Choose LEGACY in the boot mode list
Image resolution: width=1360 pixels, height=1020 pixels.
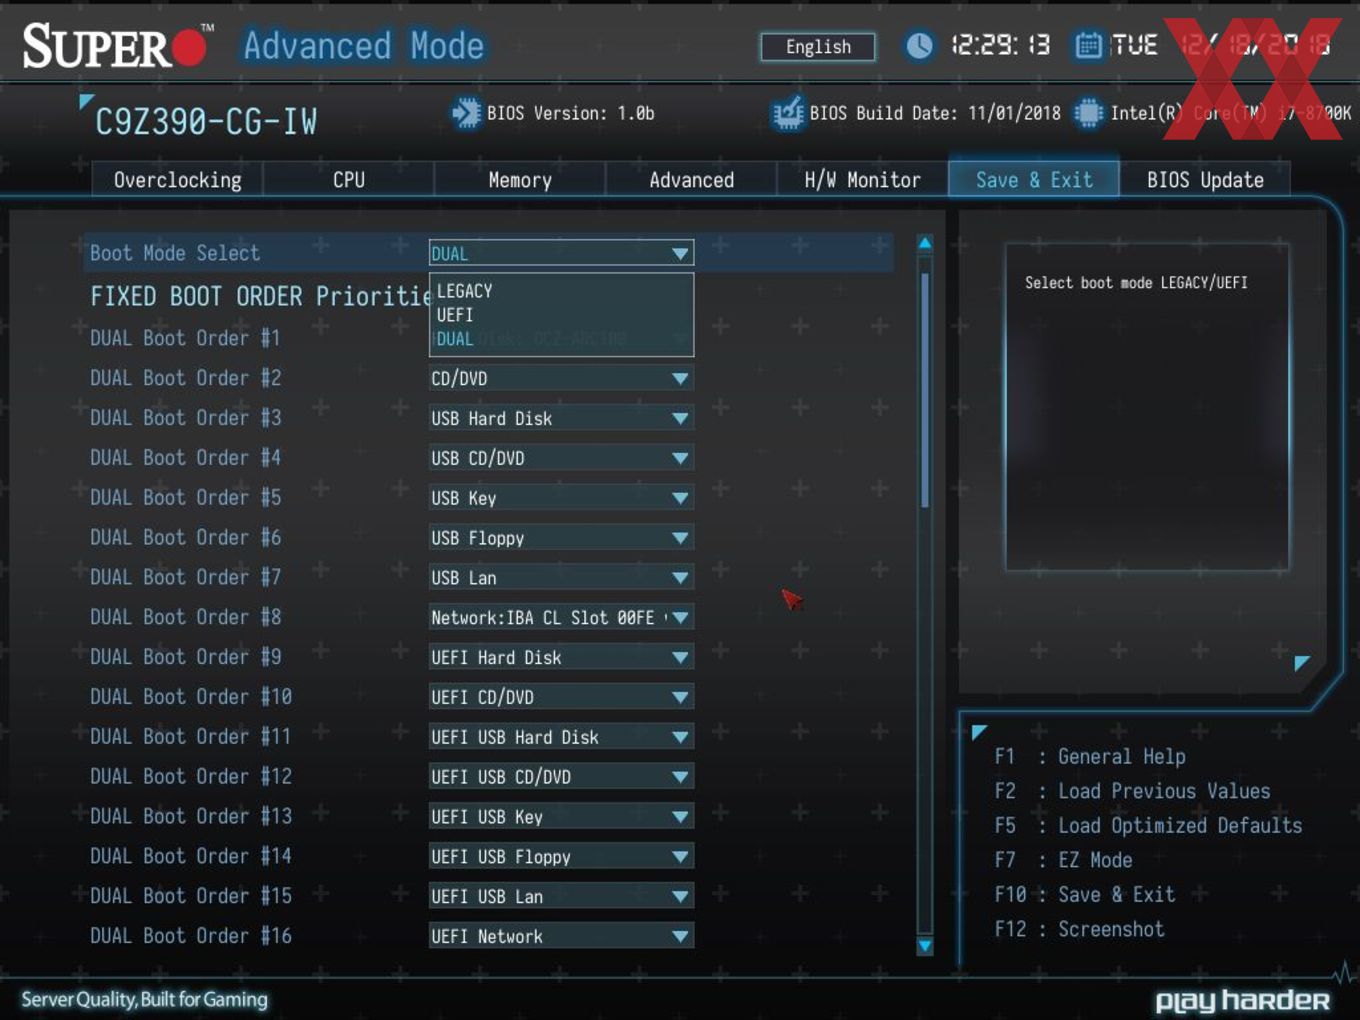click(465, 291)
